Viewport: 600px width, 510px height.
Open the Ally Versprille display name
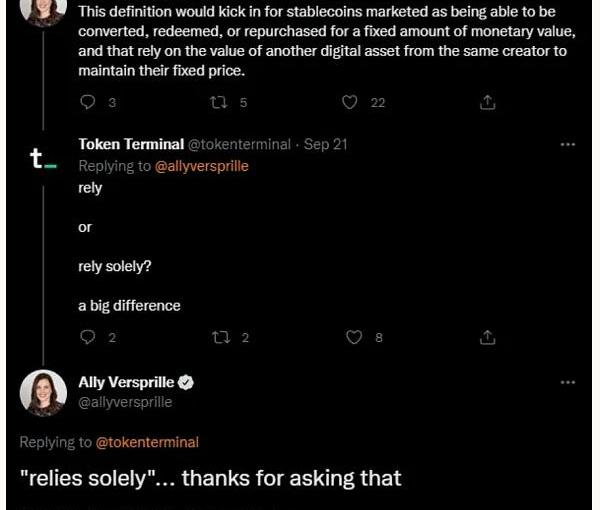pyautogui.click(x=126, y=382)
